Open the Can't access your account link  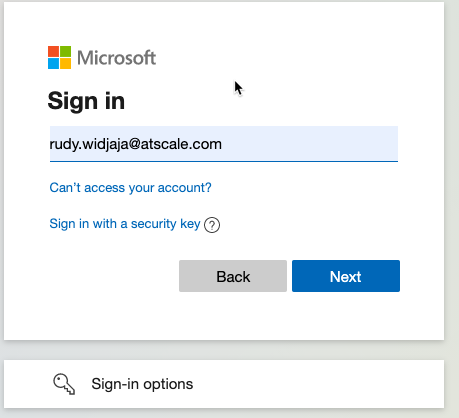pos(130,188)
